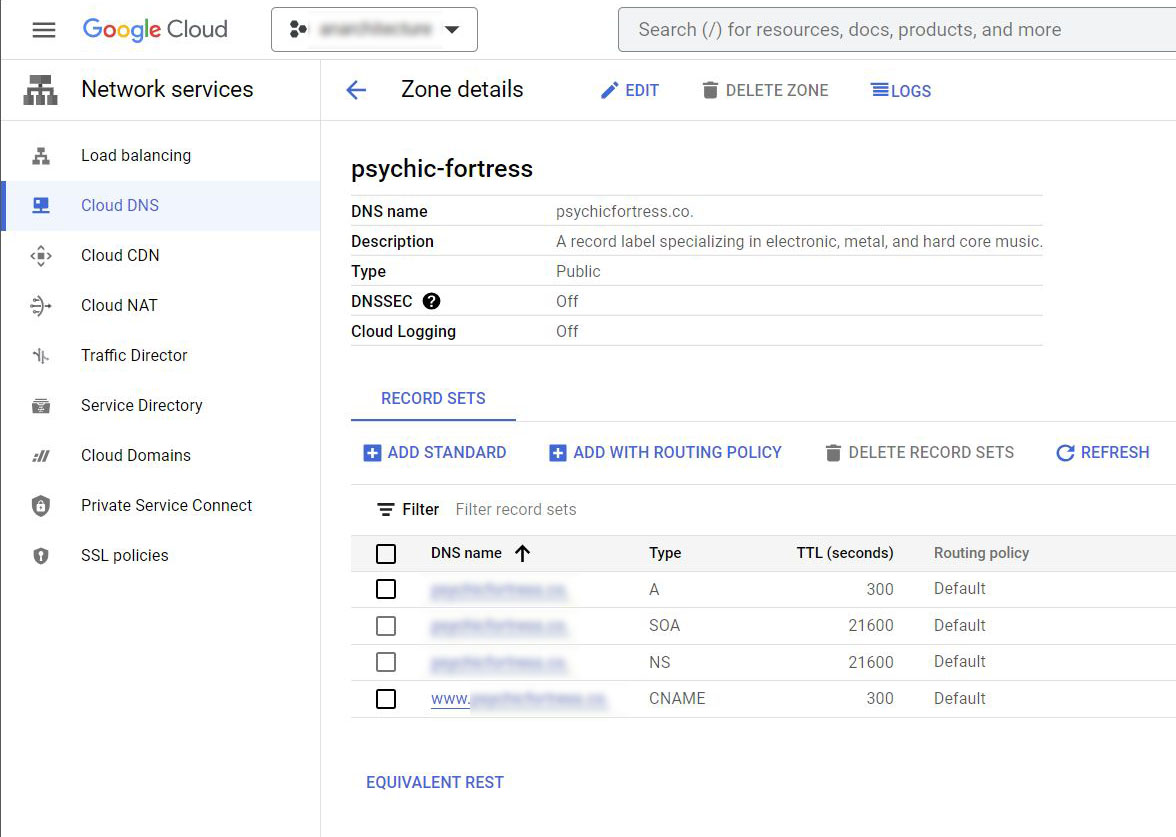
Task: Open the project selector dropdown
Action: point(374,30)
